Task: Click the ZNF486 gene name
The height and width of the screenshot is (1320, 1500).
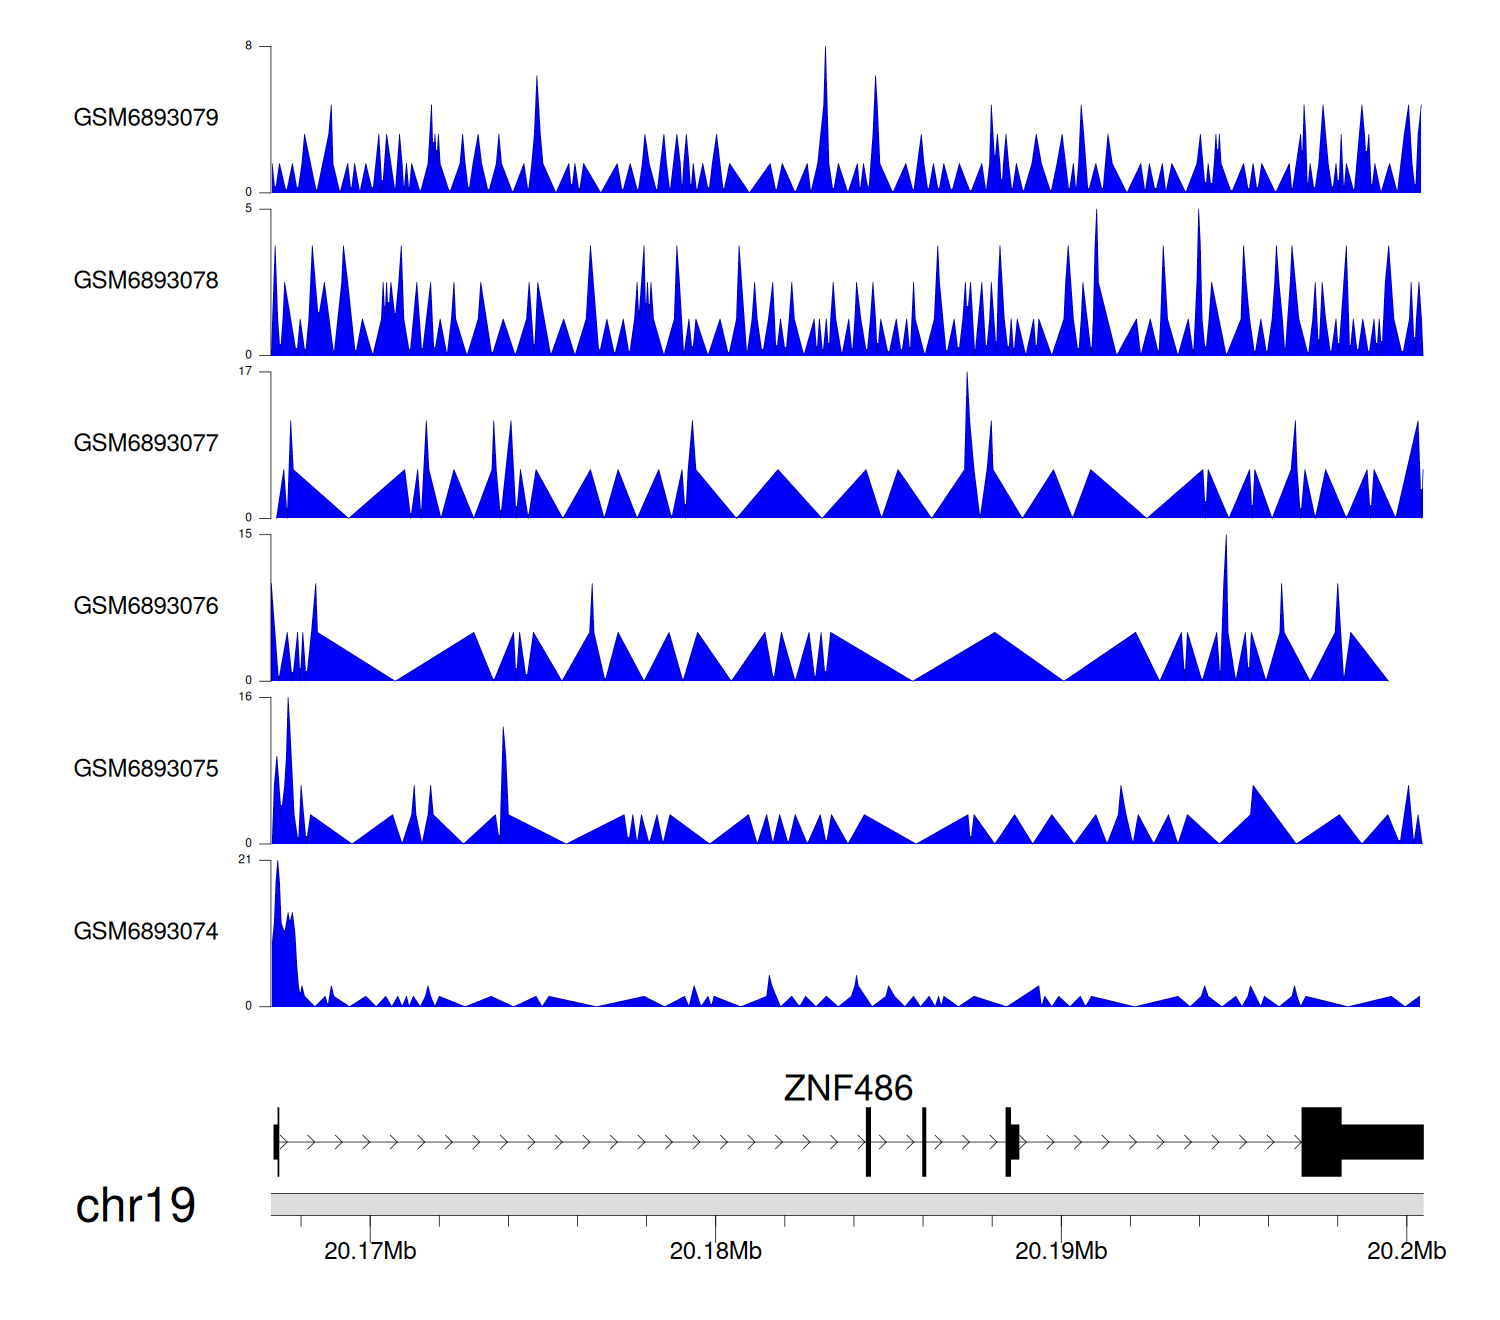Action: pyautogui.click(x=848, y=1088)
